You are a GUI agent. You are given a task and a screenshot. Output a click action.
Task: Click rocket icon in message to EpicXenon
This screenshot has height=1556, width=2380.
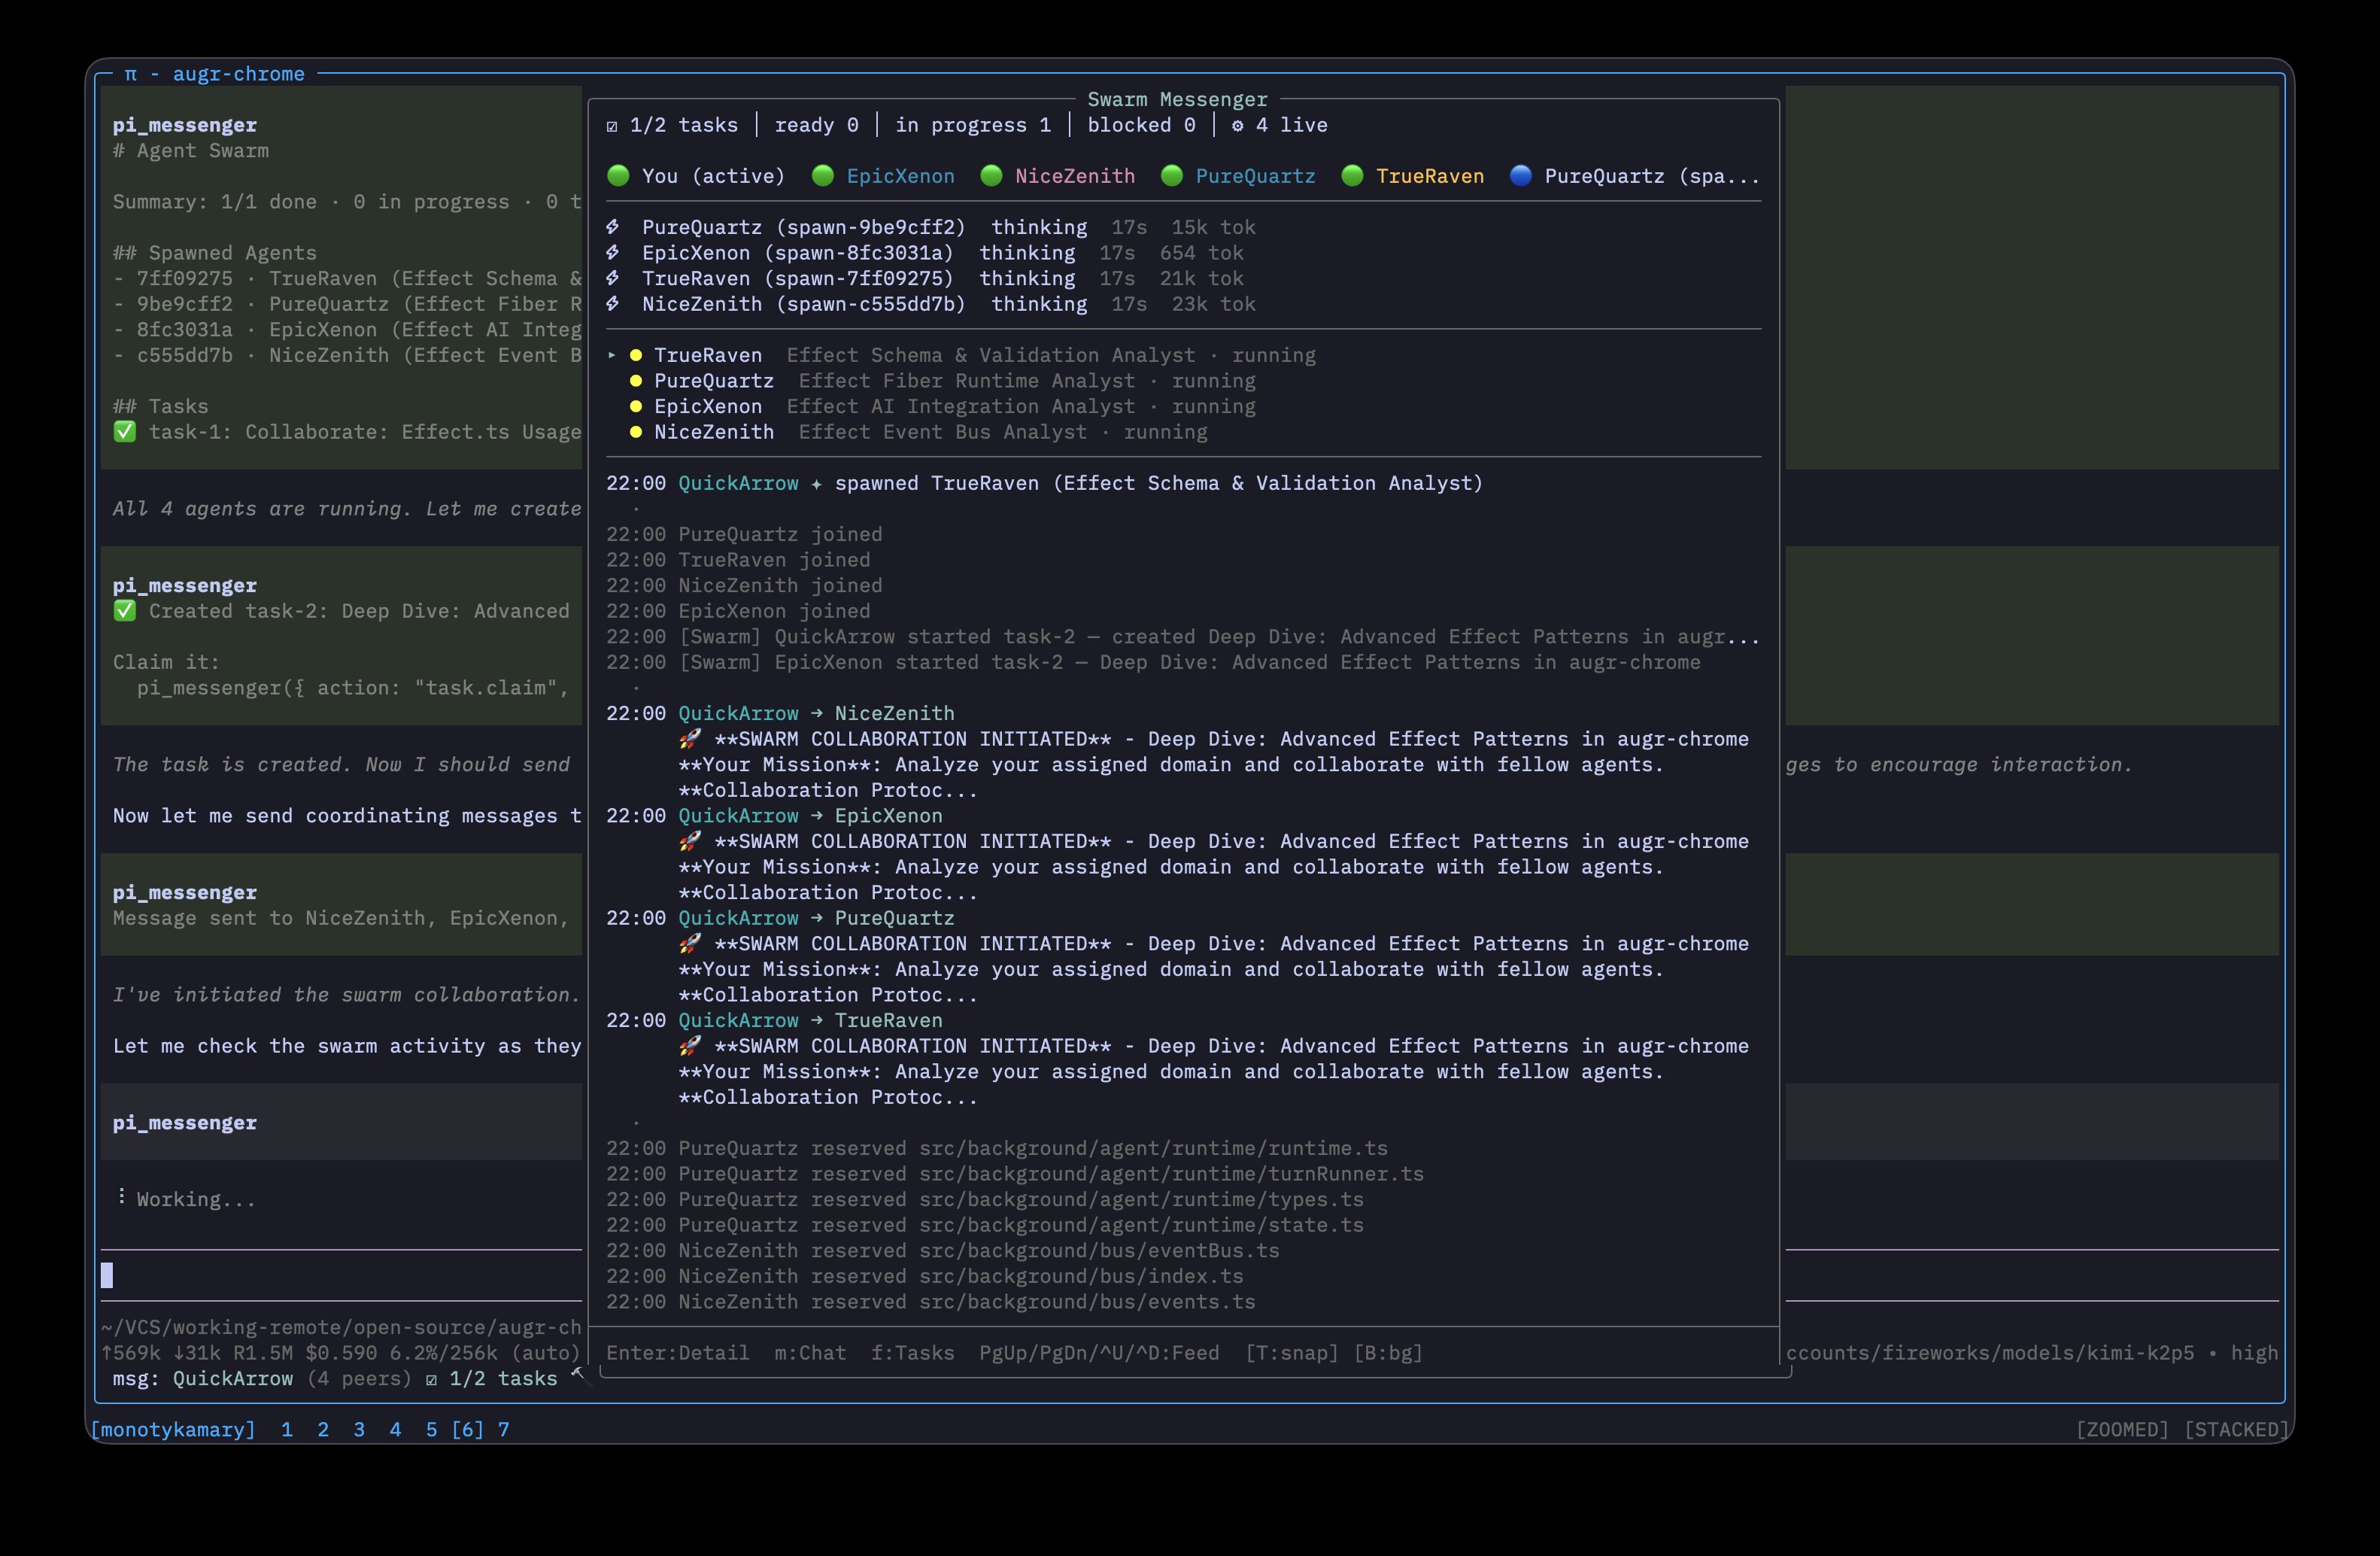tap(690, 841)
